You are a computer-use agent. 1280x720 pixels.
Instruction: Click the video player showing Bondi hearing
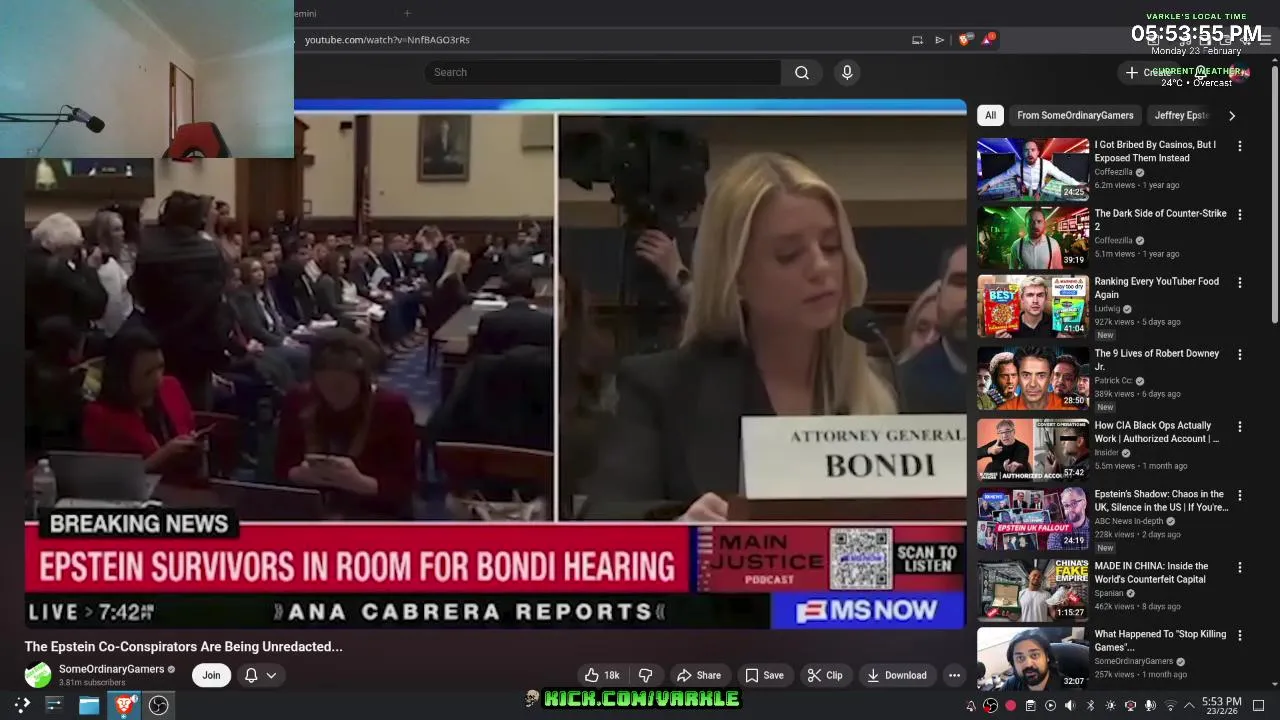[495, 365]
